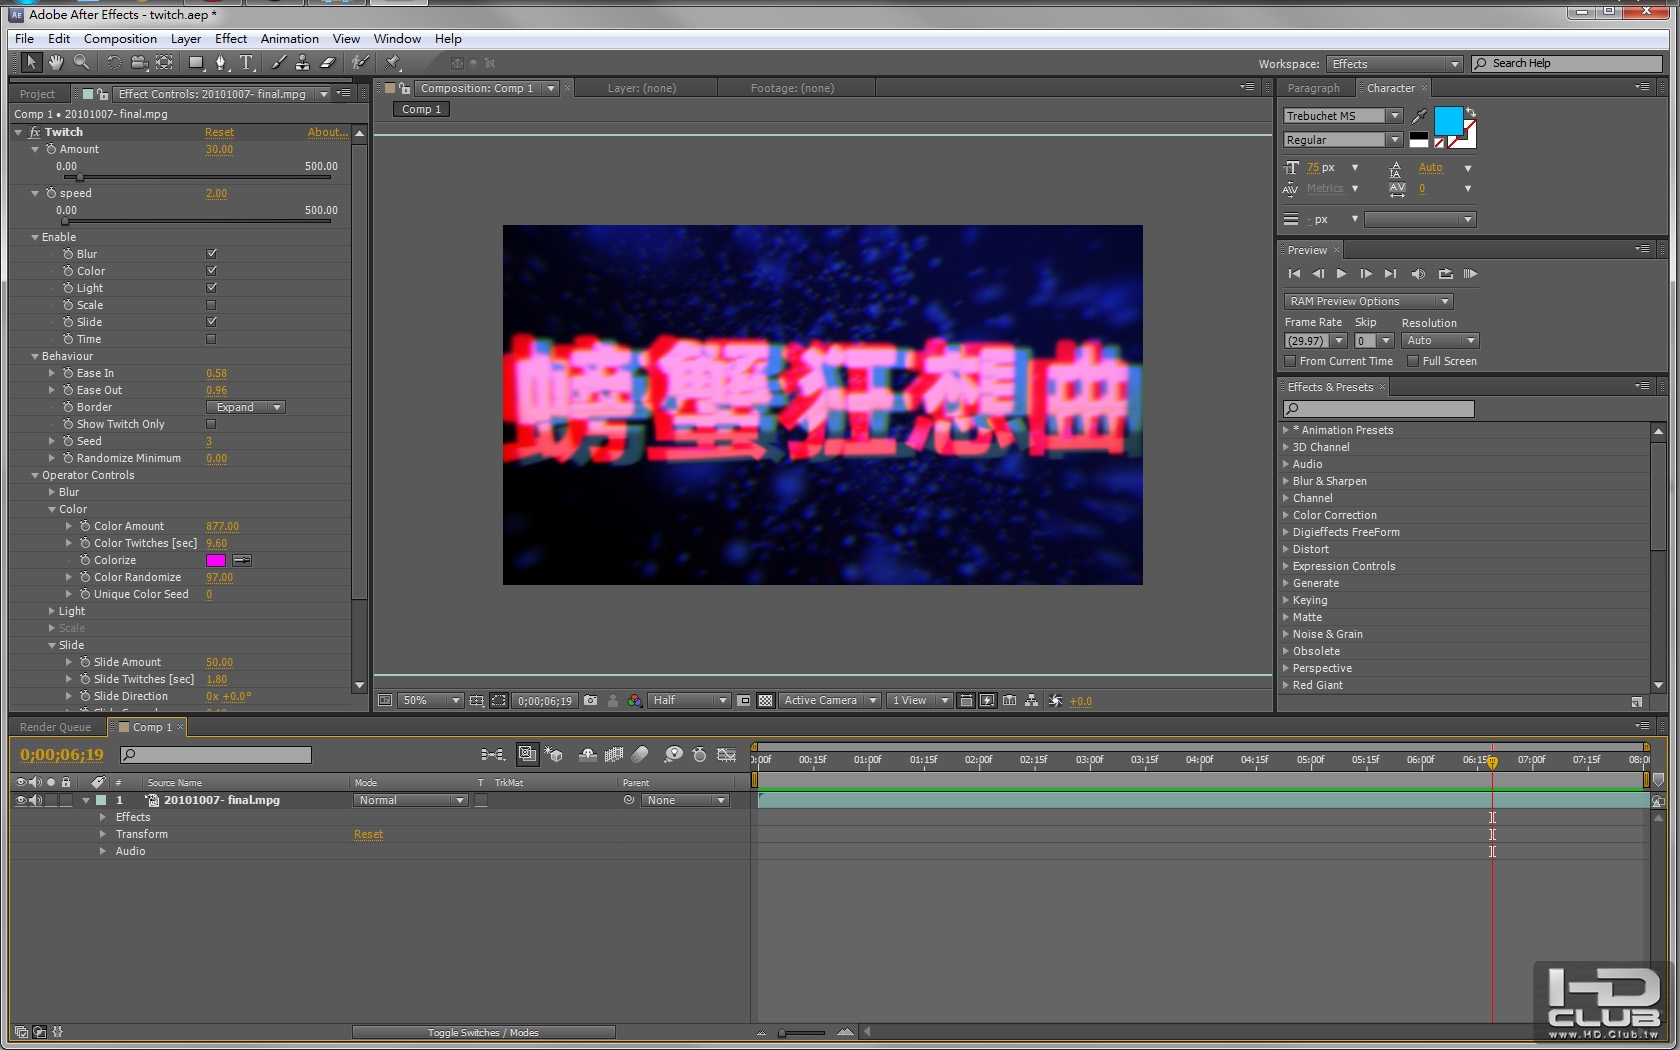Check the Full Screen option

(x=1413, y=361)
